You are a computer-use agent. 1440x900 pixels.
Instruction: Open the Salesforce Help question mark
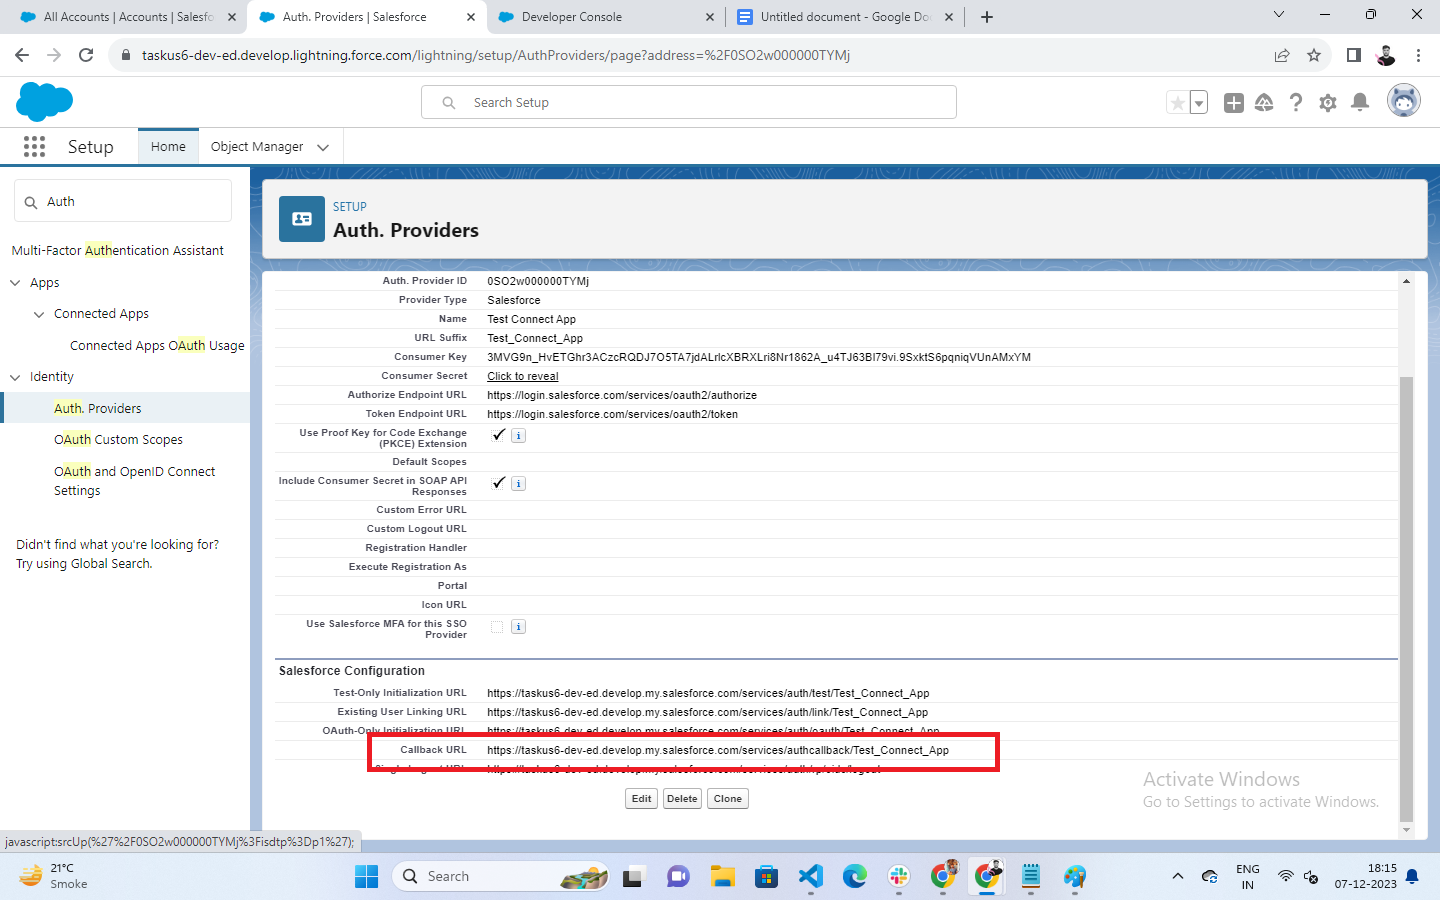tap(1296, 103)
